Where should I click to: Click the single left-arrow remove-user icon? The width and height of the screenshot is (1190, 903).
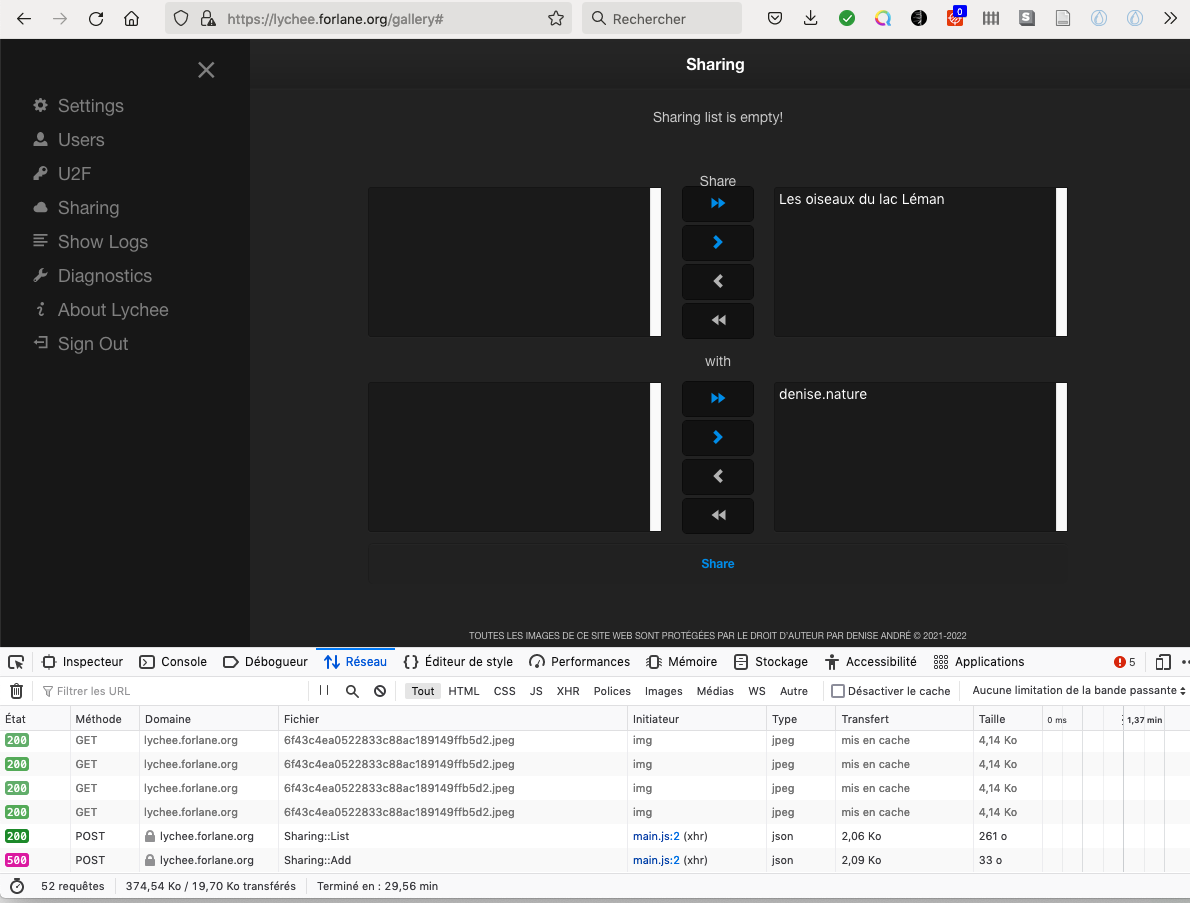pos(717,476)
